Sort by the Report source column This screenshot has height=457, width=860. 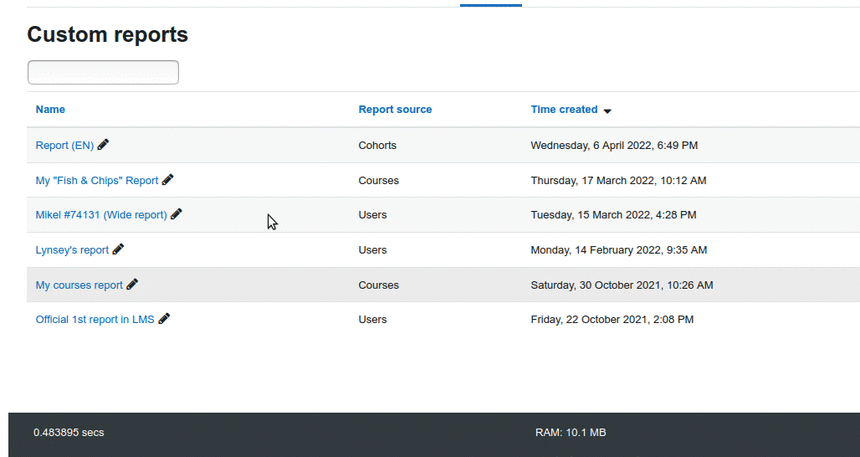coord(395,109)
